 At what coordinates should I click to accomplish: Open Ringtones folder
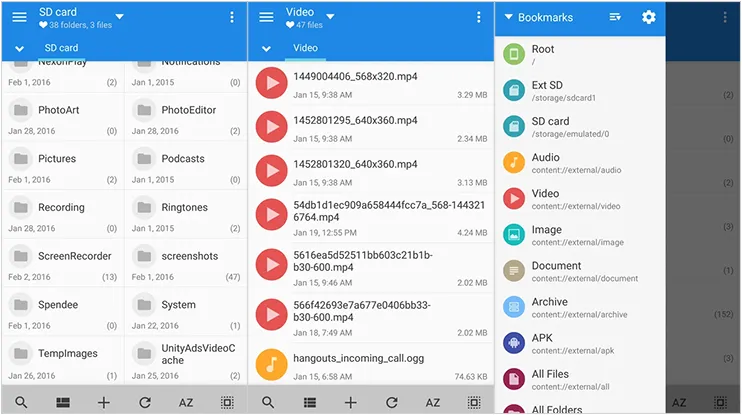[186, 215]
